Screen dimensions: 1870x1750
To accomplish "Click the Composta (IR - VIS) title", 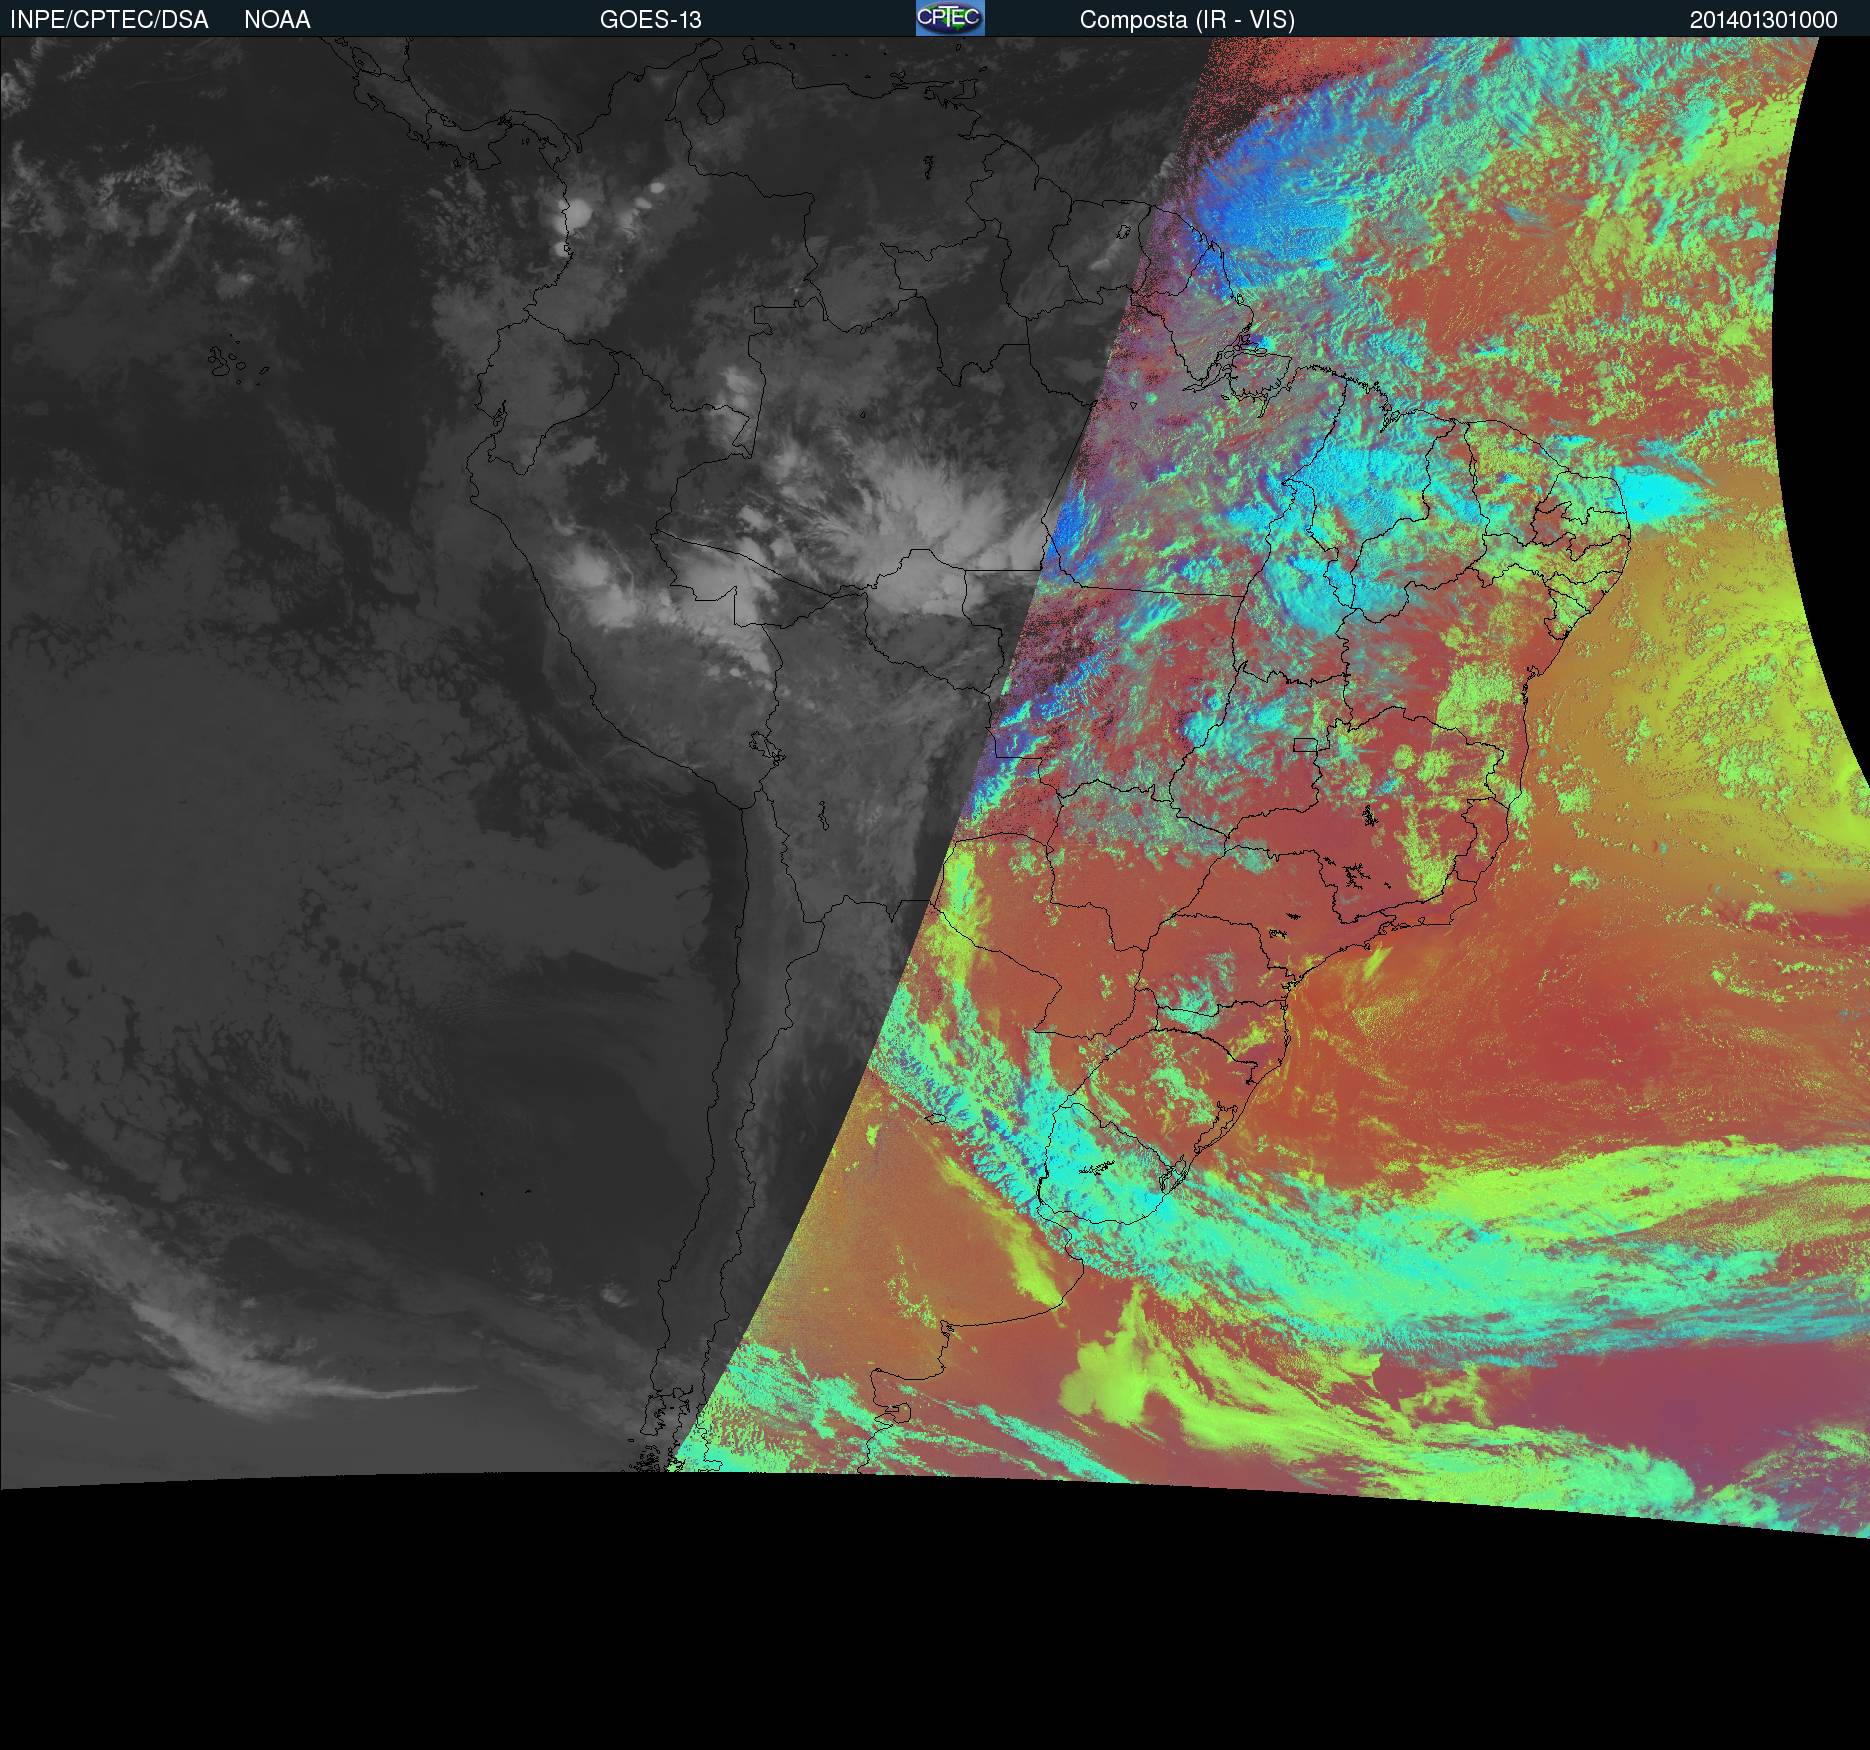I will (x=1187, y=20).
